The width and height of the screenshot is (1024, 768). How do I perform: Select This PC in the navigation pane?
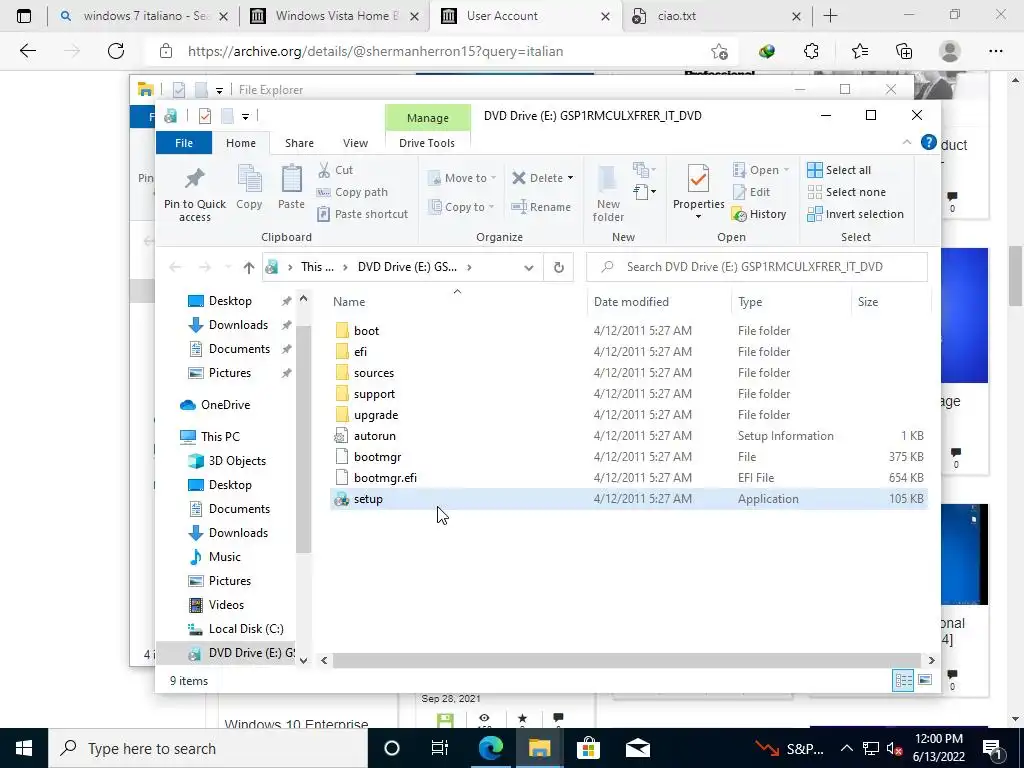pos(220,436)
